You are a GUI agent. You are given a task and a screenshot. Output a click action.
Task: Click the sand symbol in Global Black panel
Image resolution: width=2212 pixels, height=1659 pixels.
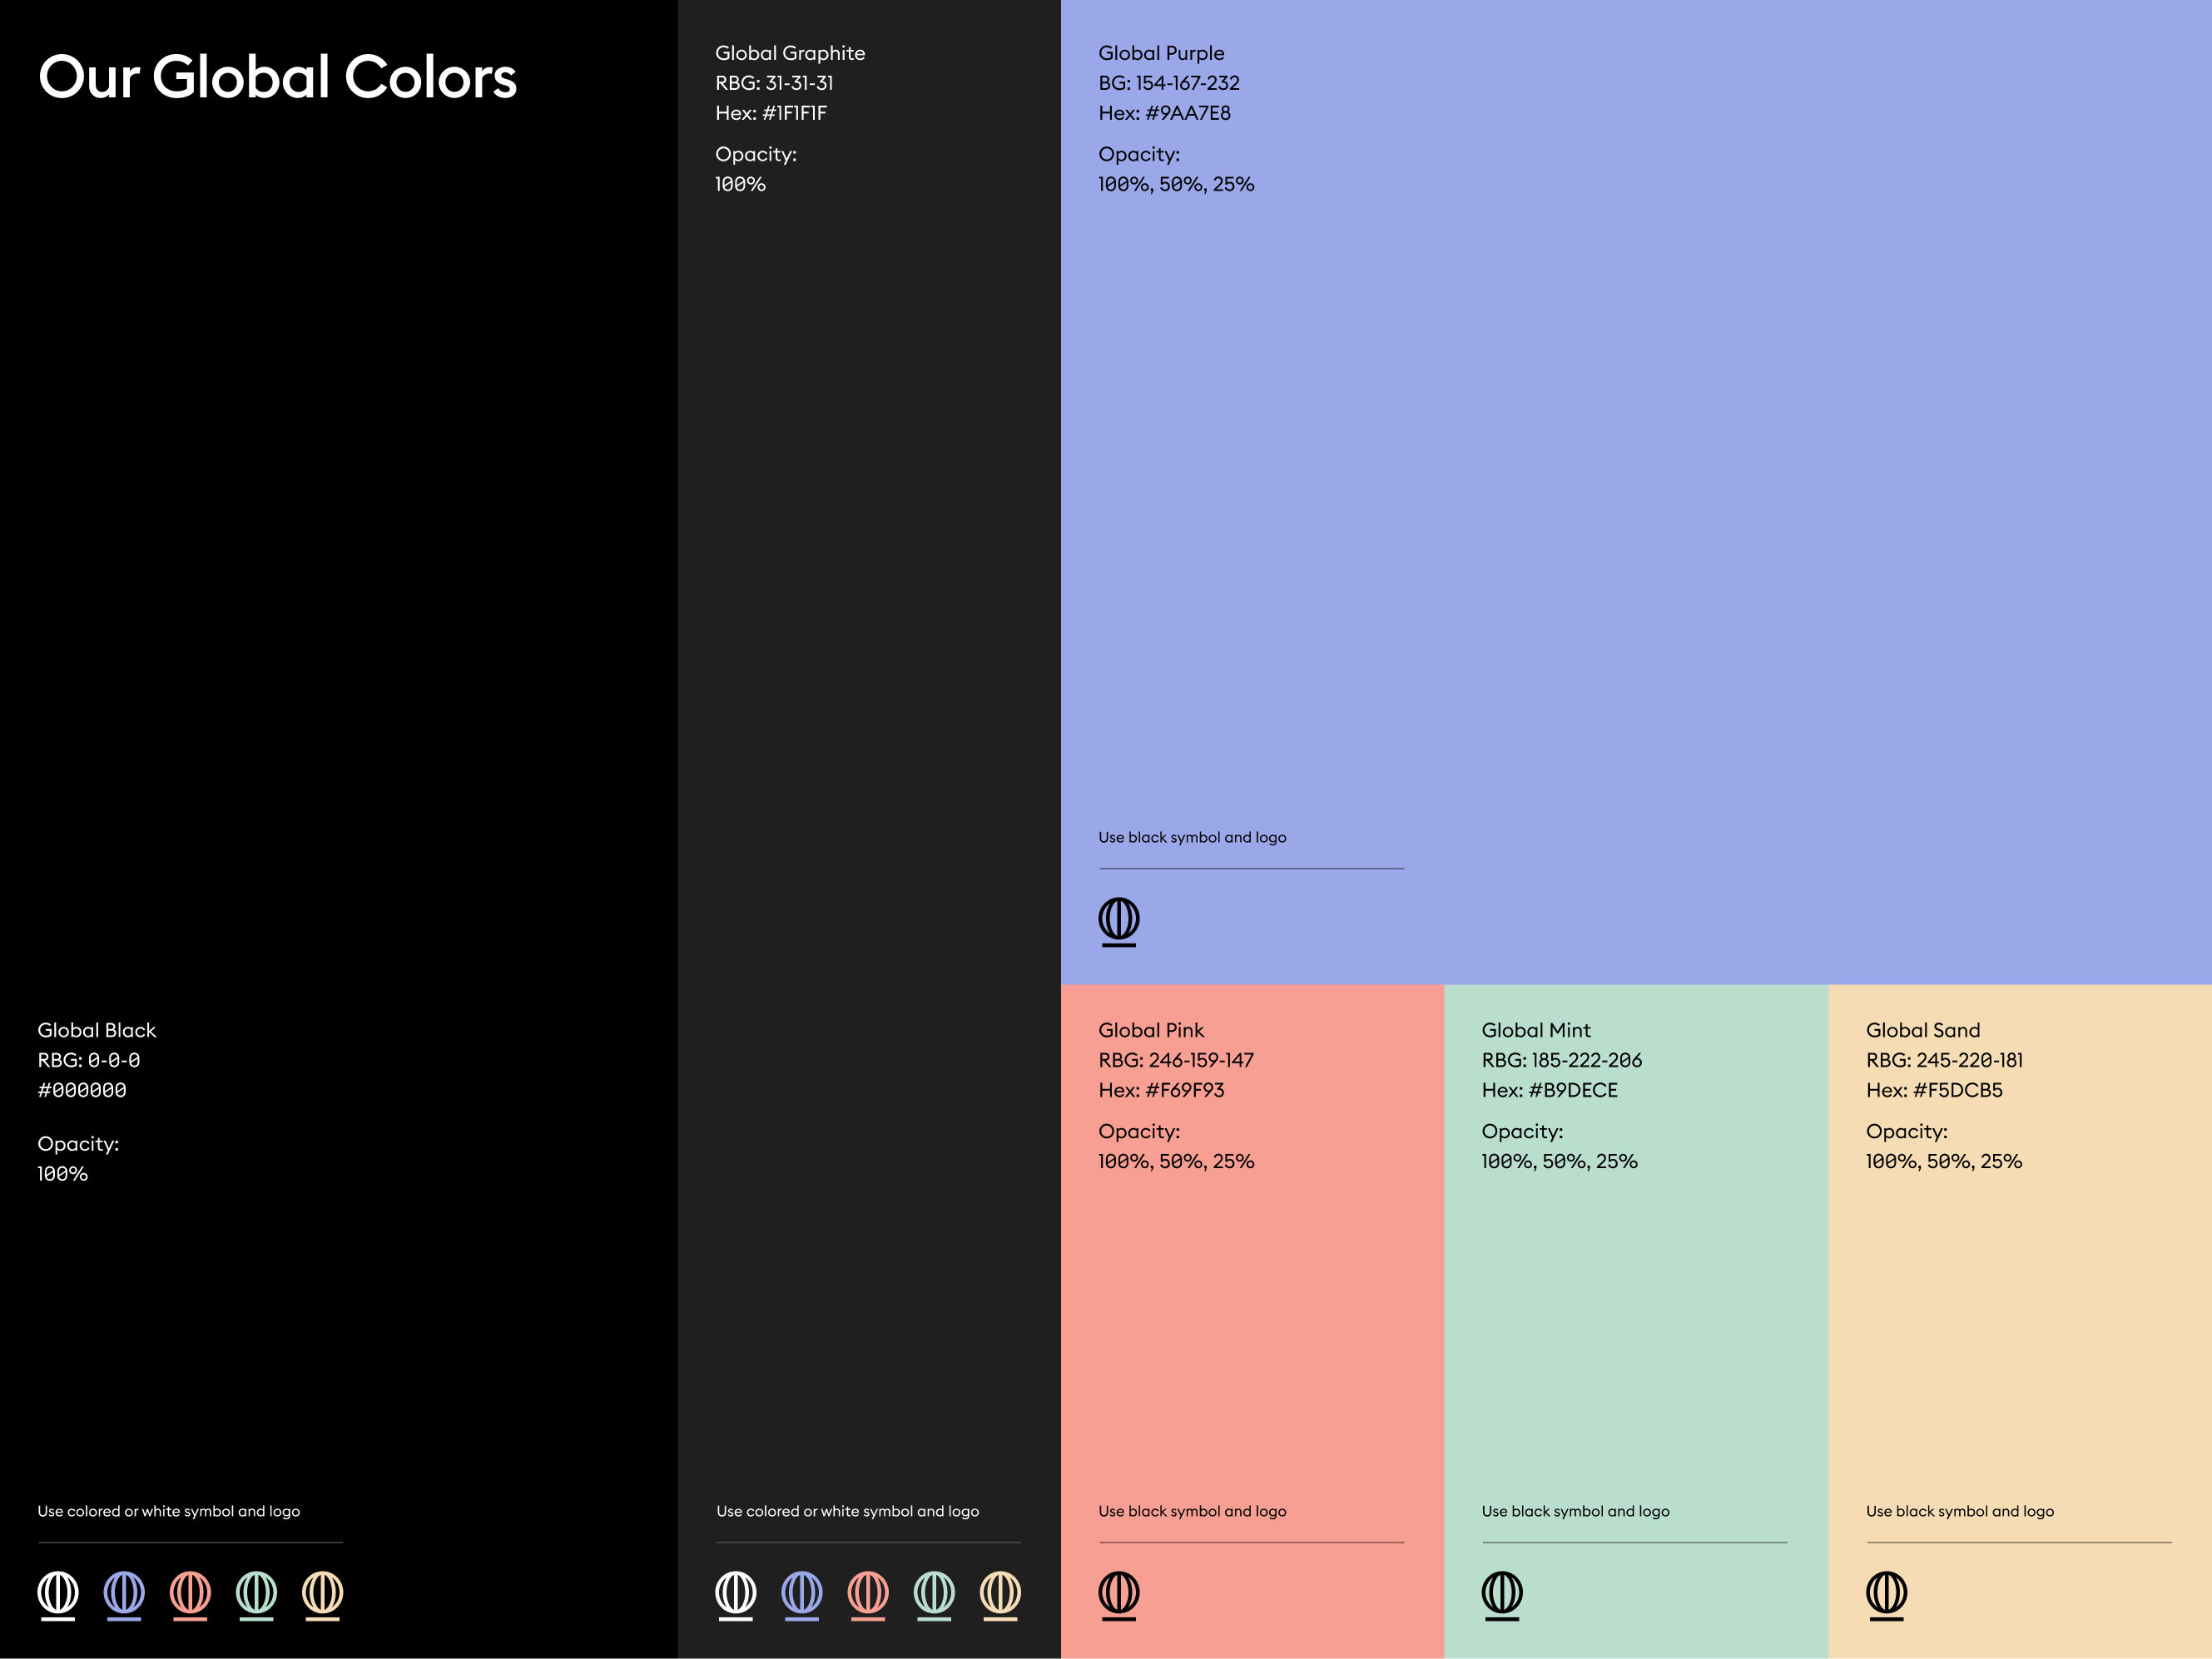322,1596
